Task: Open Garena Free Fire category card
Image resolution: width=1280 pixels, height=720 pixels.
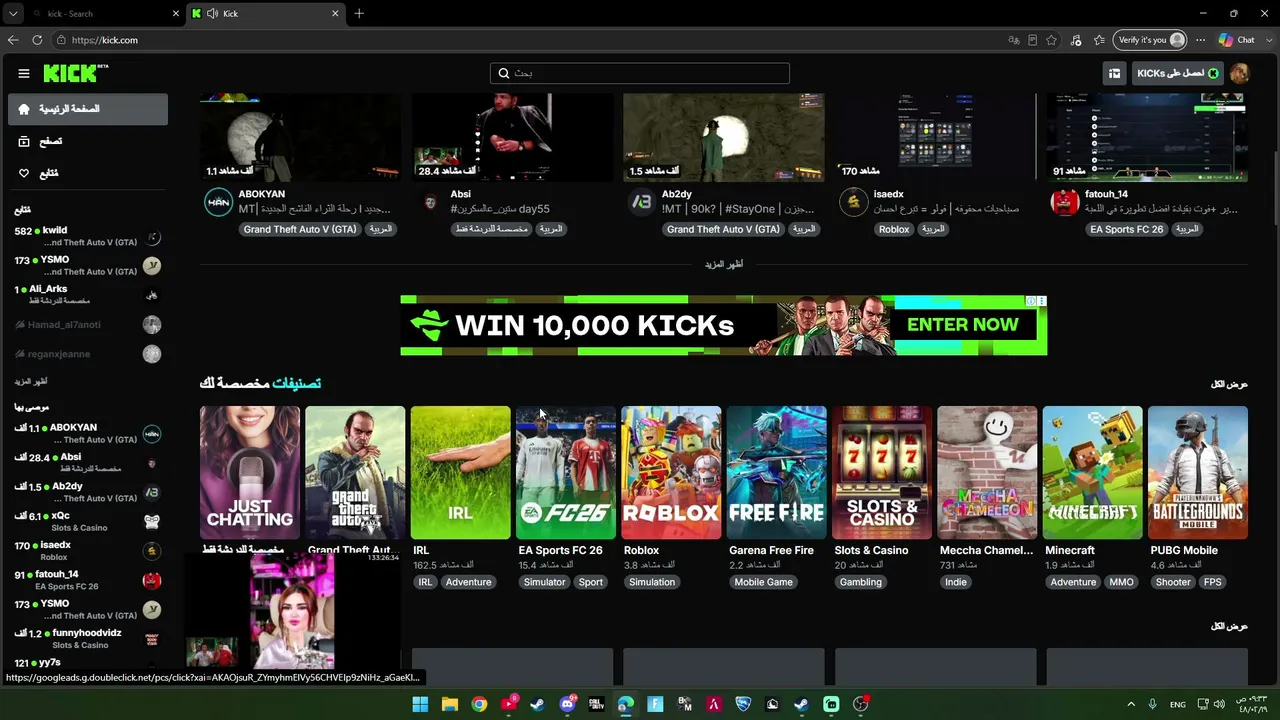Action: (777, 473)
